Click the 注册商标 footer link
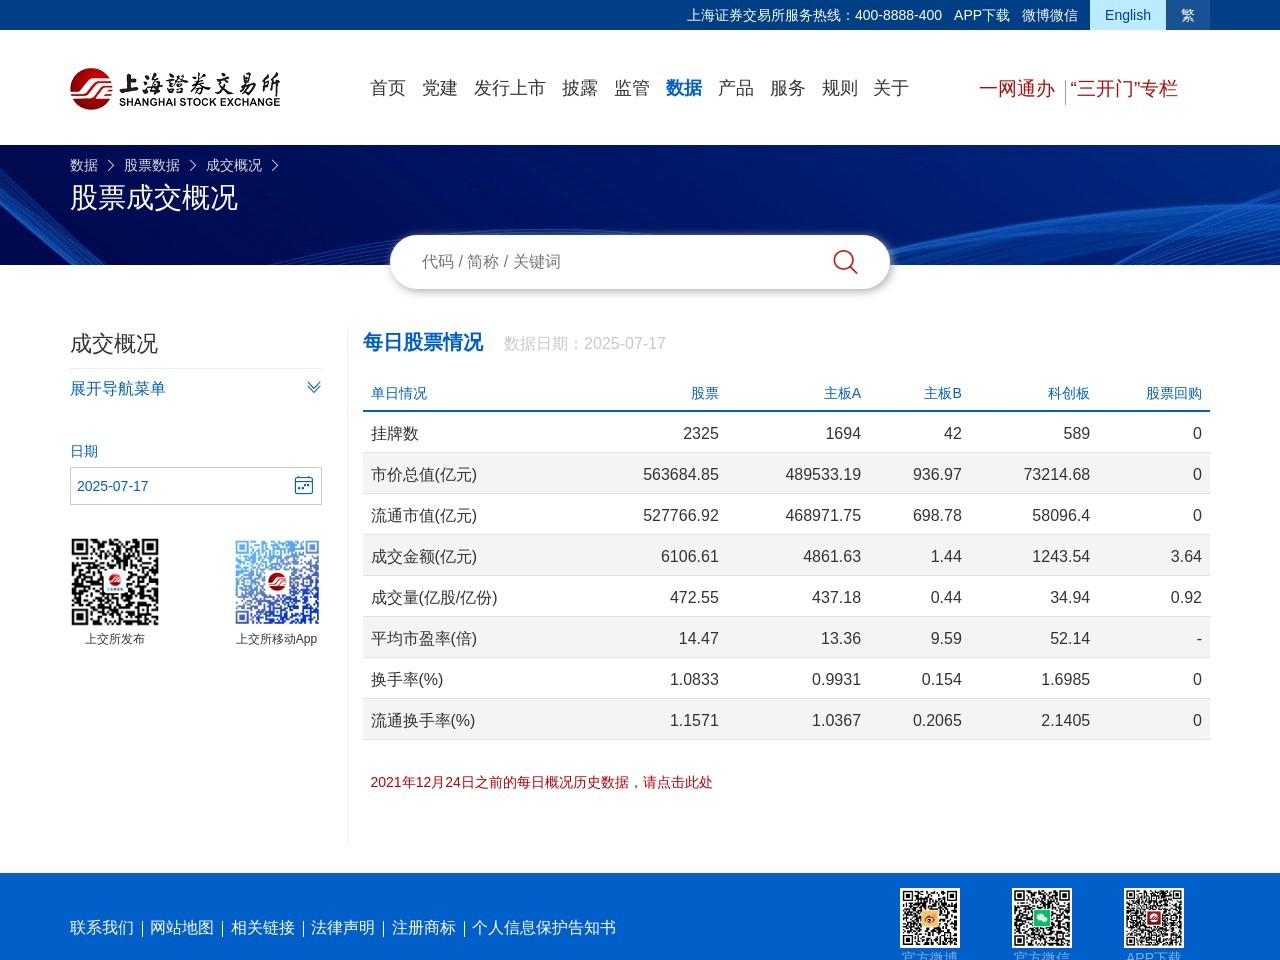The image size is (1280, 960). point(424,928)
